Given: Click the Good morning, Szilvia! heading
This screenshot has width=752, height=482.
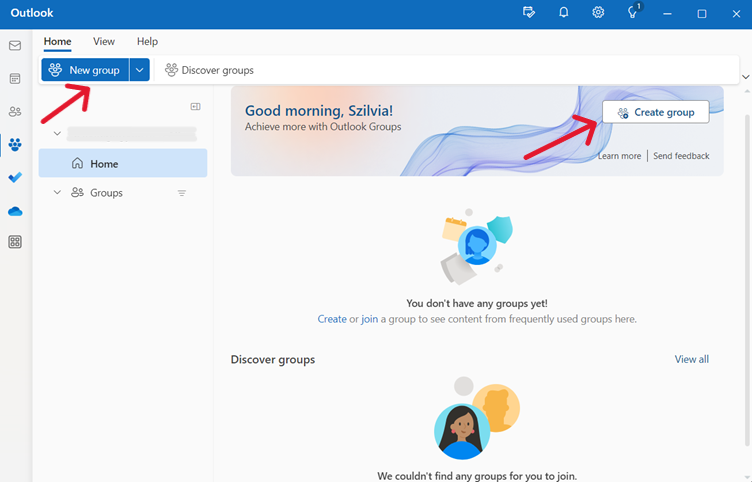Looking at the screenshot, I should point(319,111).
